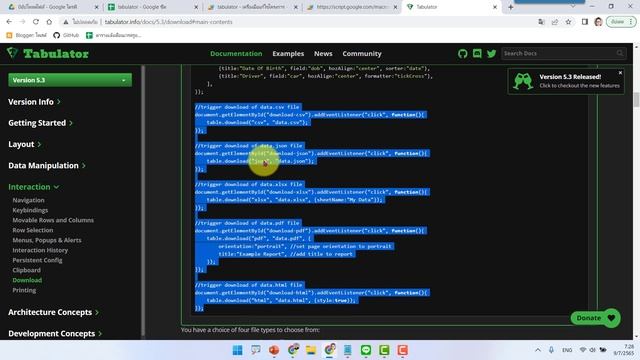The height and width of the screenshot is (360, 640).
Task: Open the Examples menu item
Action: [288, 53]
